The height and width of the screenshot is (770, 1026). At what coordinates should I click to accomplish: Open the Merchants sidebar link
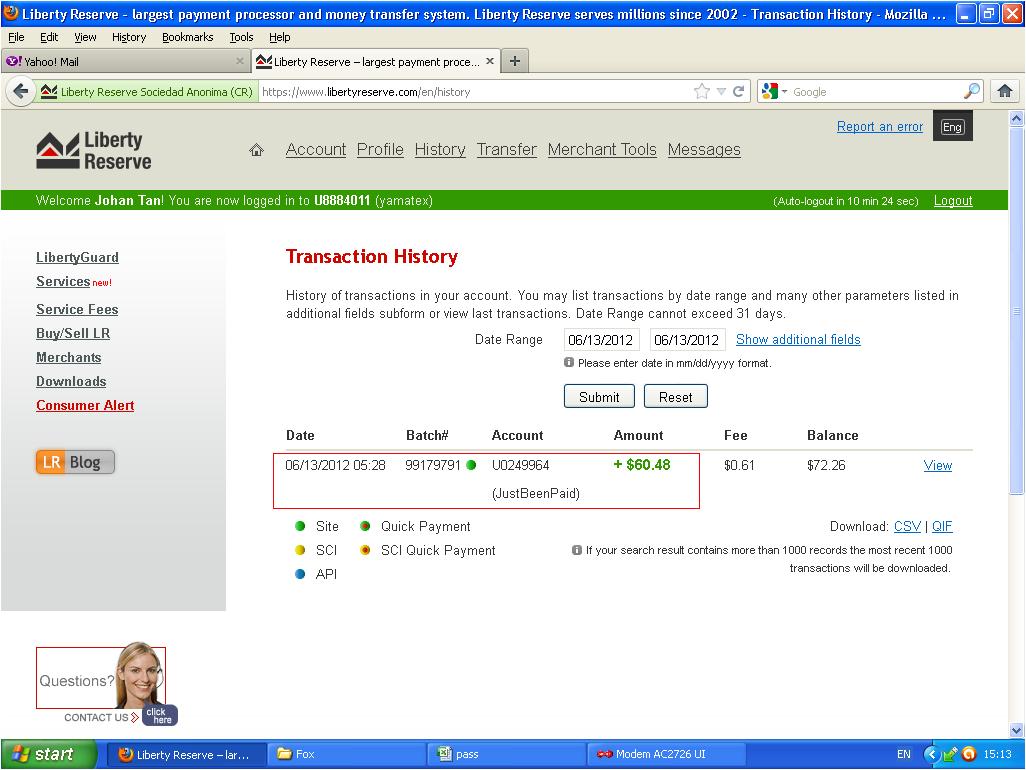pos(69,358)
